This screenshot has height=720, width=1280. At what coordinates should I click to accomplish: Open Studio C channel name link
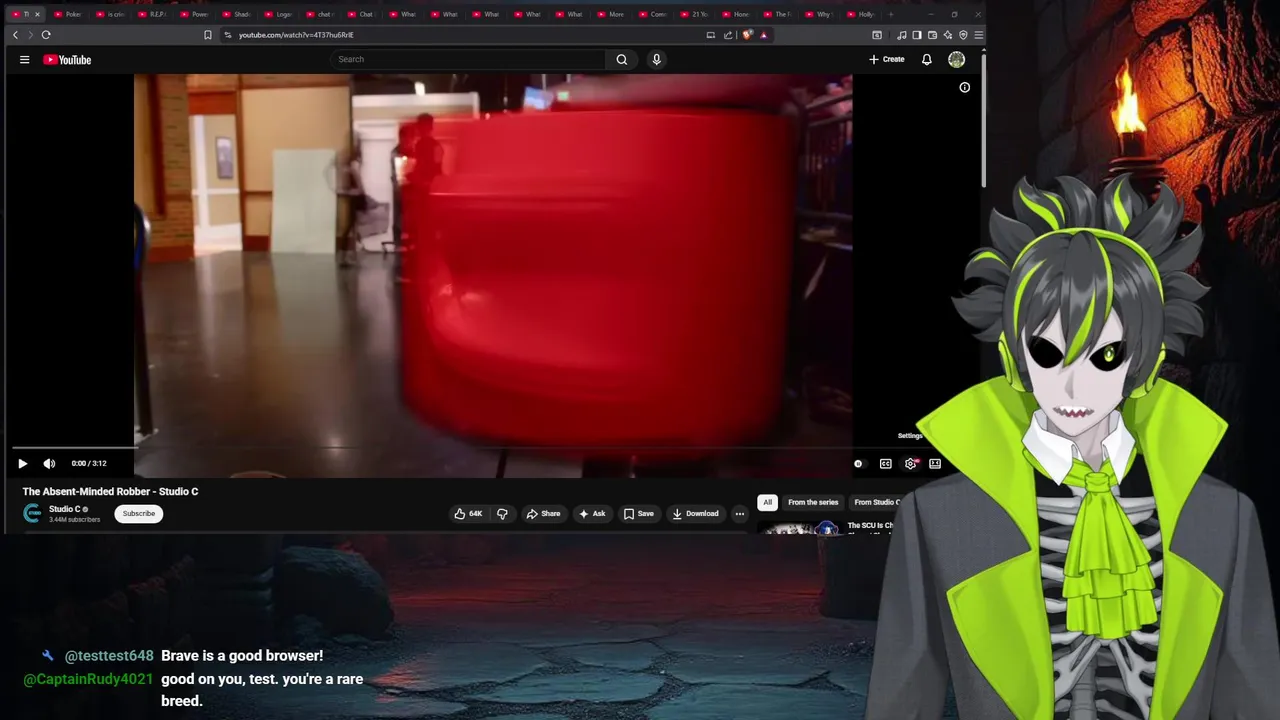(x=65, y=509)
